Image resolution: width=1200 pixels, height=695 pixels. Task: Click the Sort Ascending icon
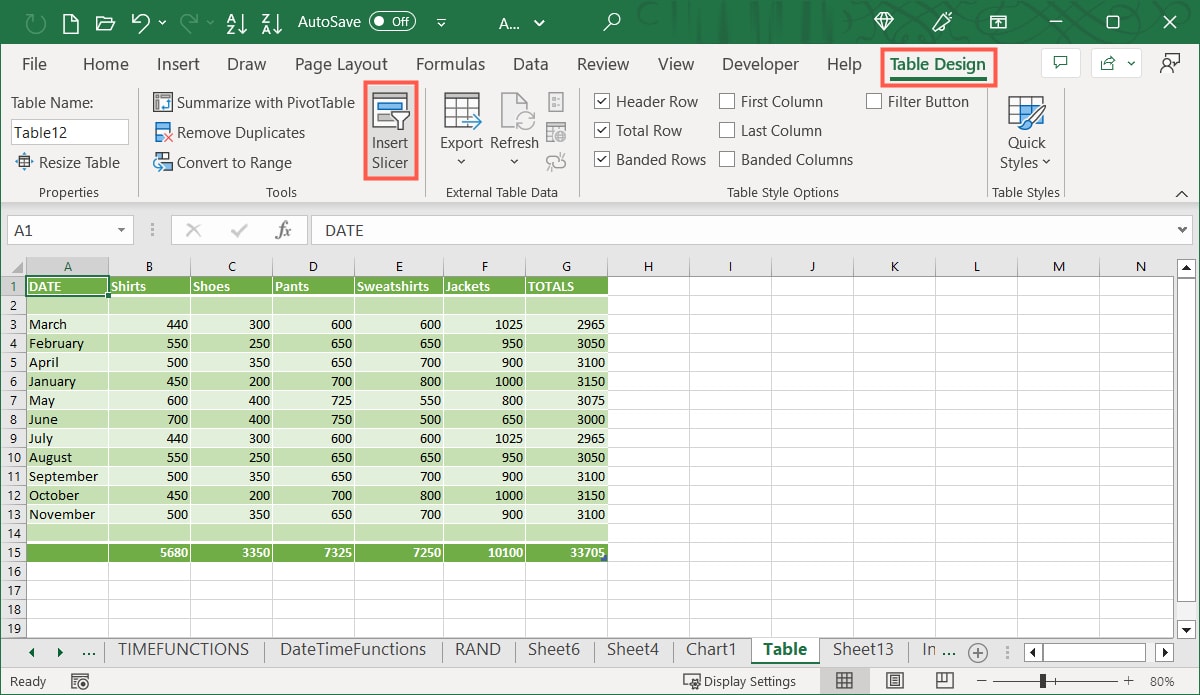236,22
